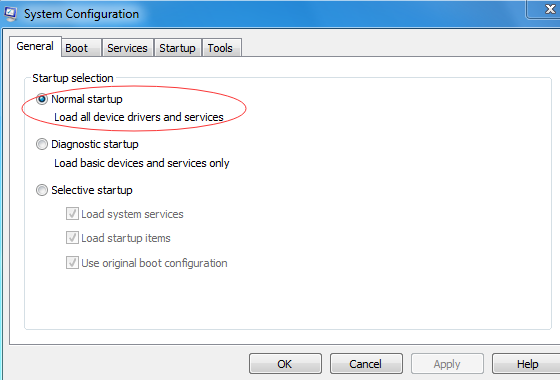Click the Normal startup label text

[87, 99]
